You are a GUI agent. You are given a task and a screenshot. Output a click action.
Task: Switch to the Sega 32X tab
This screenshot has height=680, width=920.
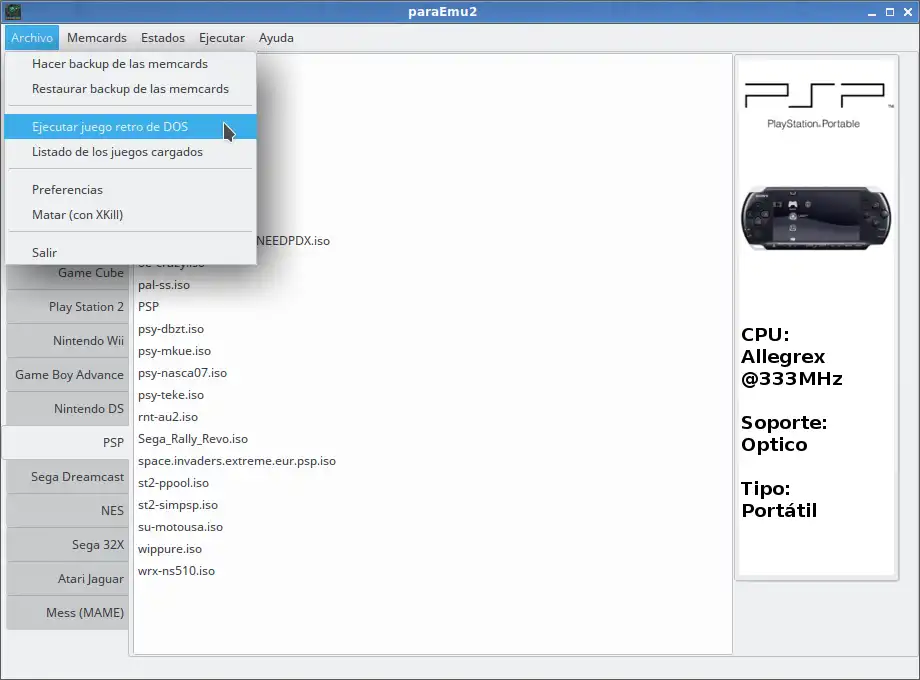(x=68, y=545)
